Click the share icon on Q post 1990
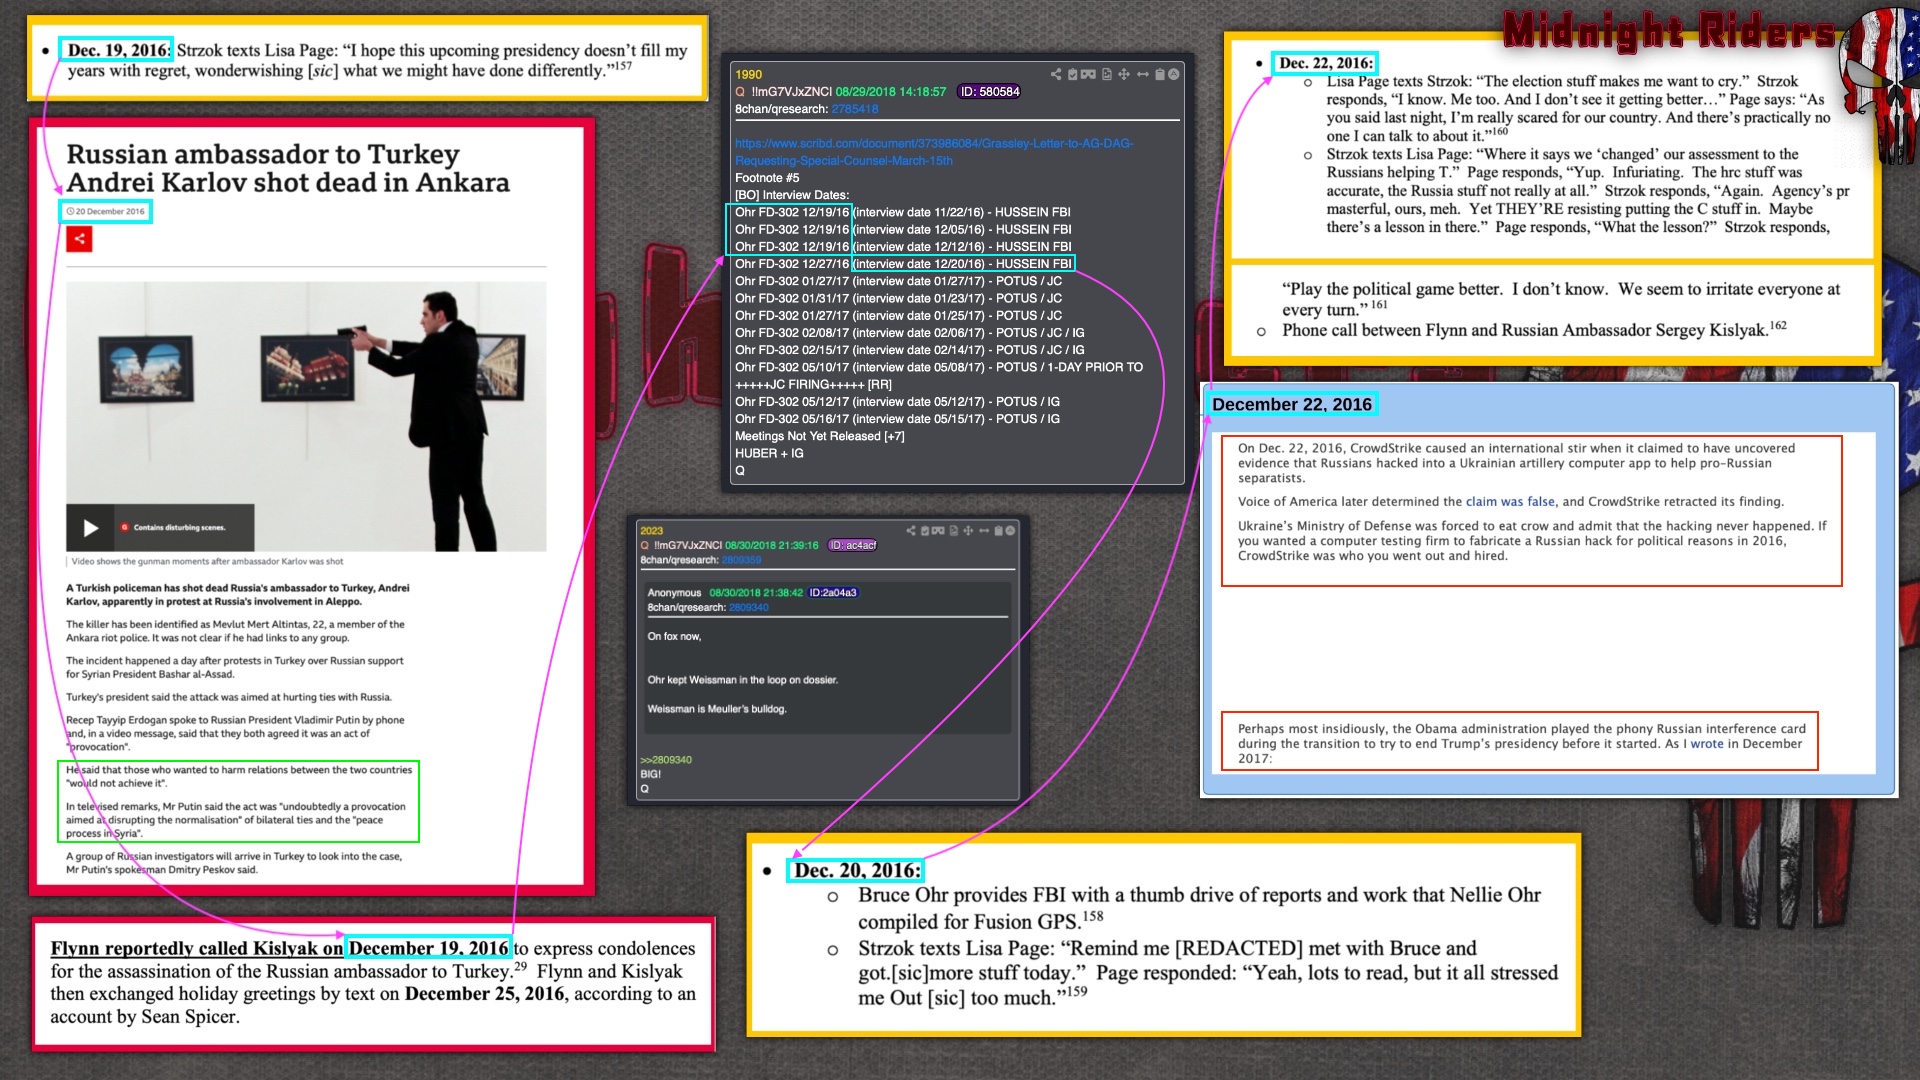The image size is (1920, 1080). [1056, 74]
